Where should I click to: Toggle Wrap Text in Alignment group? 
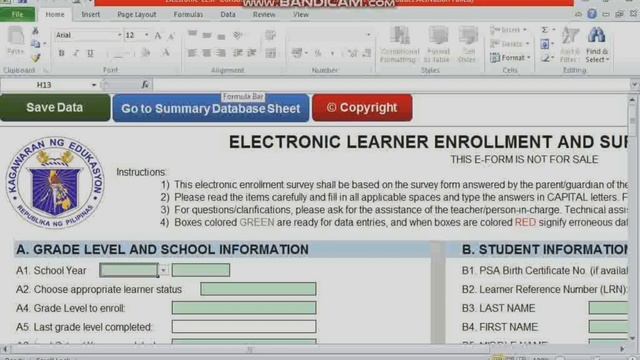270,36
